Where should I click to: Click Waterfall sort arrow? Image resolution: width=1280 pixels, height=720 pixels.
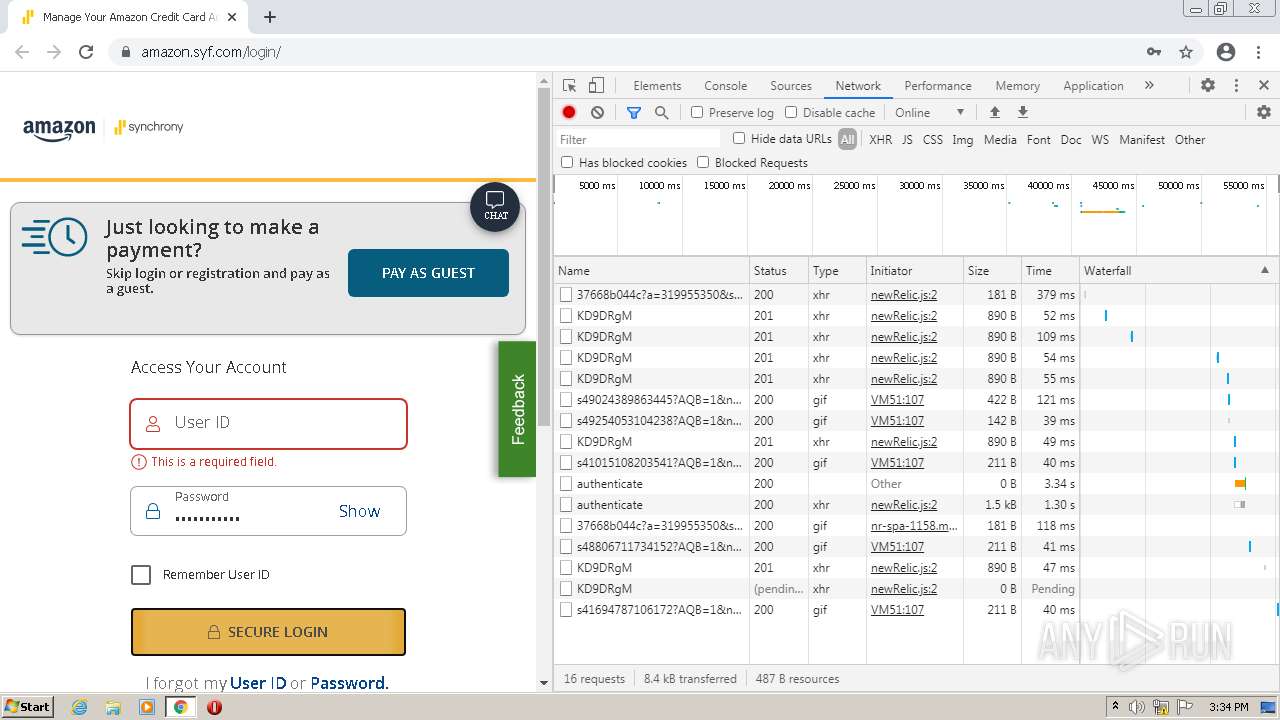coord(1264,270)
